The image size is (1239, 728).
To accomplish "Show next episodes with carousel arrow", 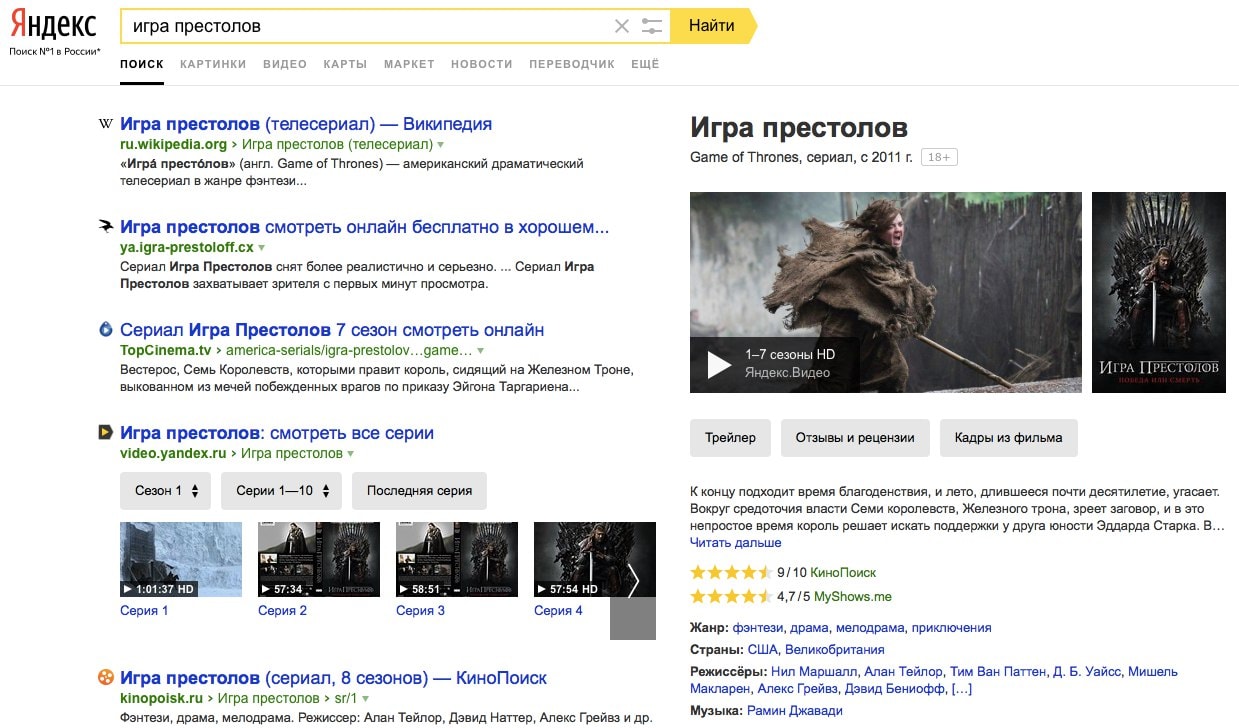I will (633, 580).
